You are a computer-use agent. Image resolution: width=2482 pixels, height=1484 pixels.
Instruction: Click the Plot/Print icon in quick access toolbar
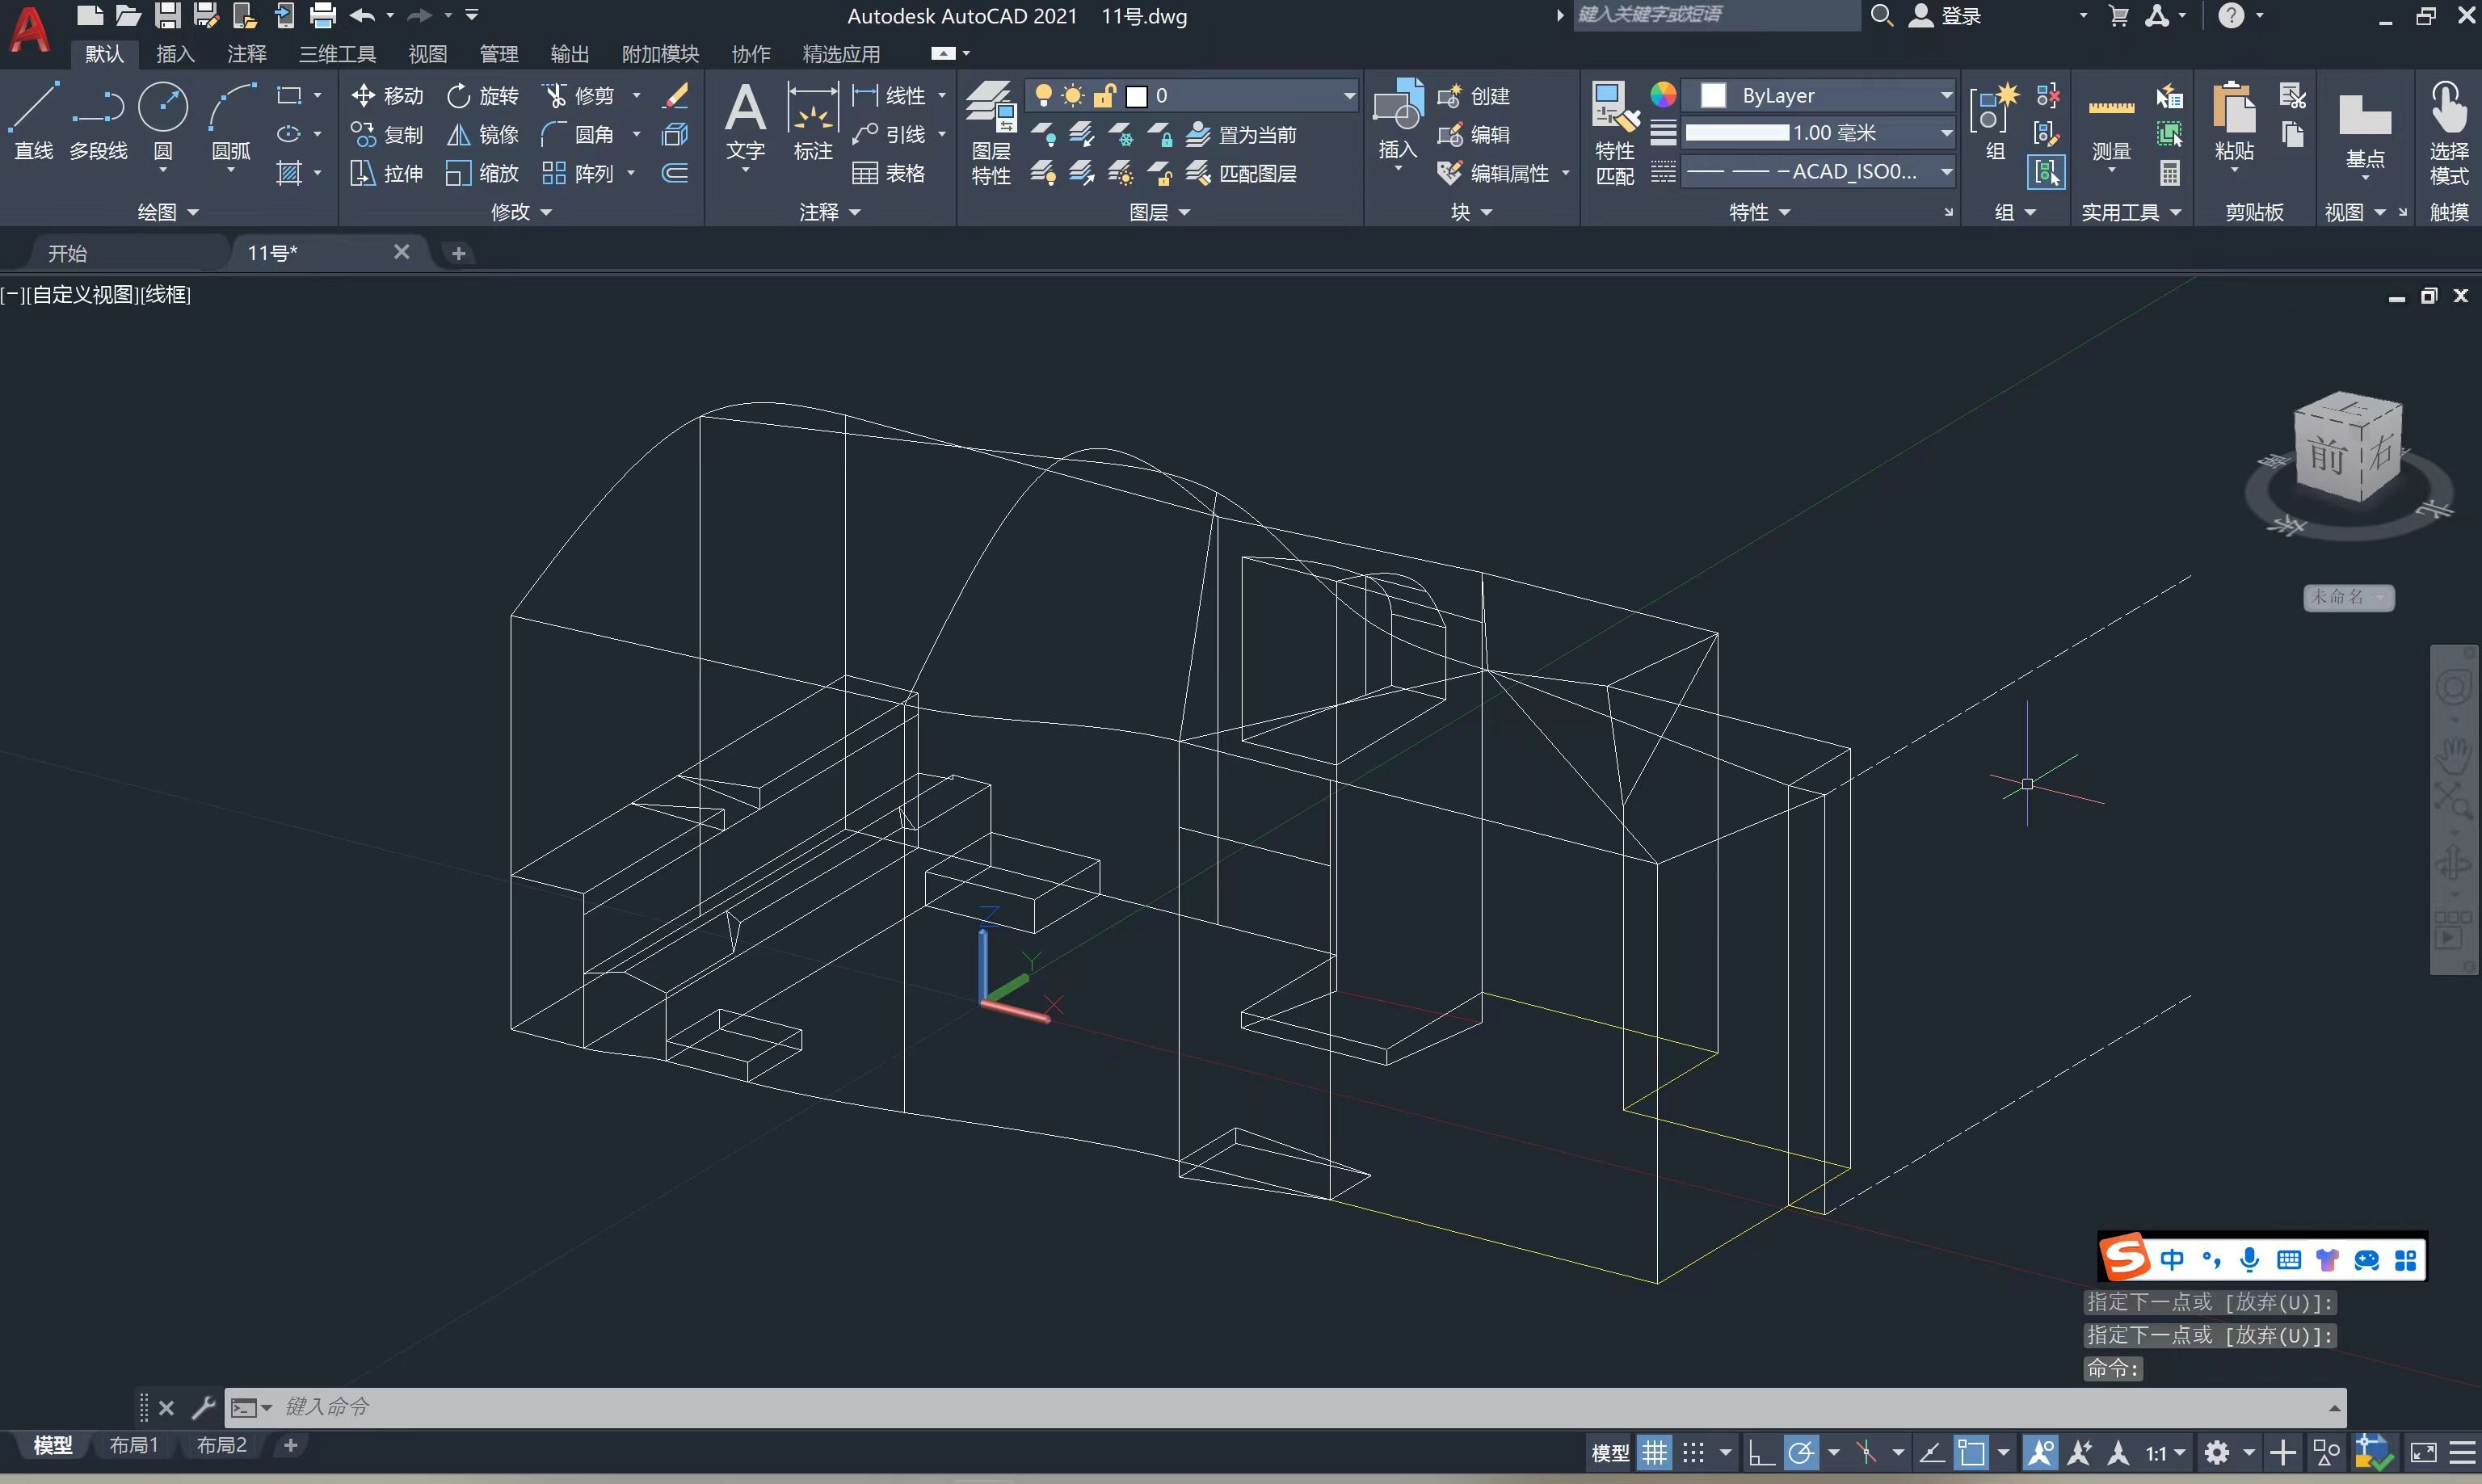(322, 15)
